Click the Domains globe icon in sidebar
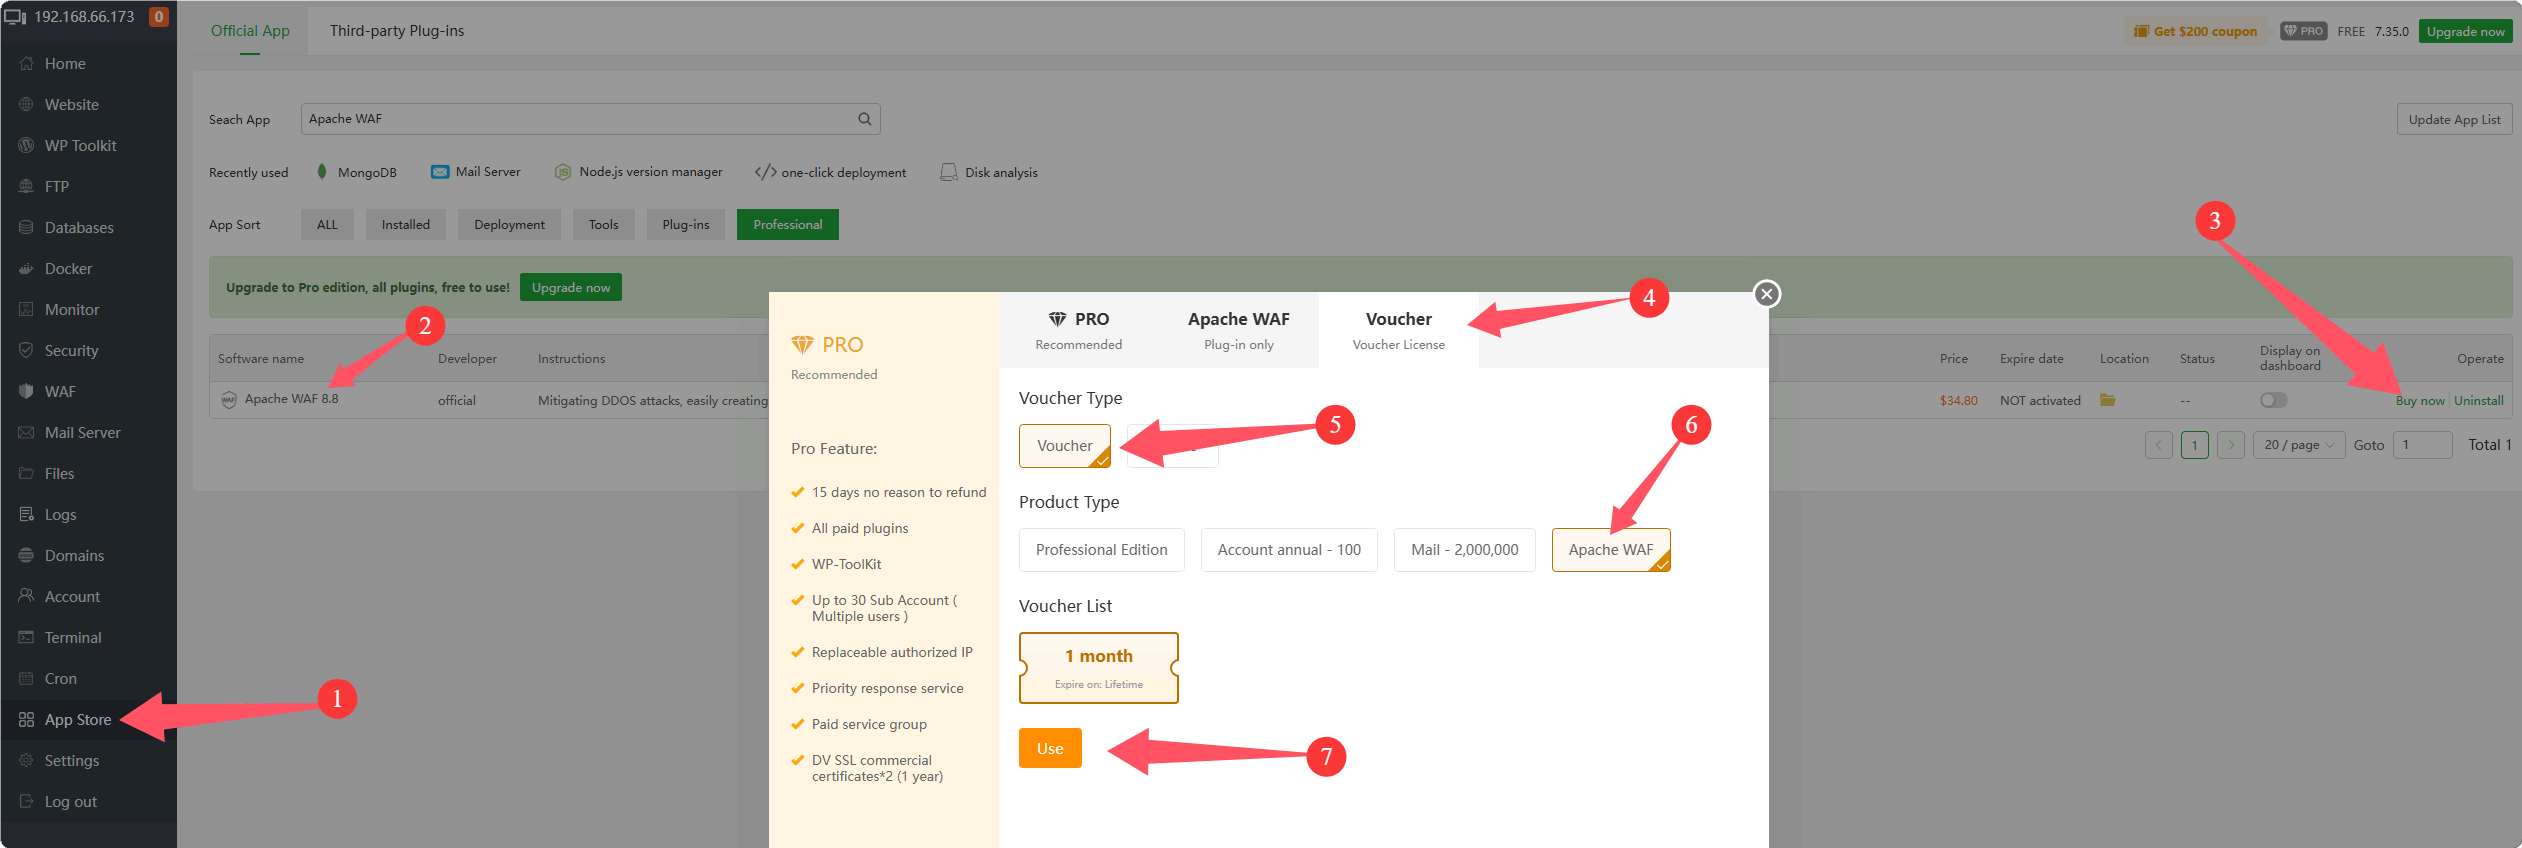Image resolution: width=2522 pixels, height=848 pixels. (27, 556)
